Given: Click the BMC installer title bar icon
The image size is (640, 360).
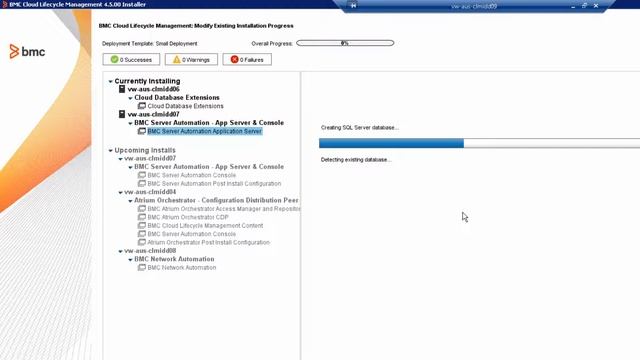Looking at the screenshot, I should [4, 4].
